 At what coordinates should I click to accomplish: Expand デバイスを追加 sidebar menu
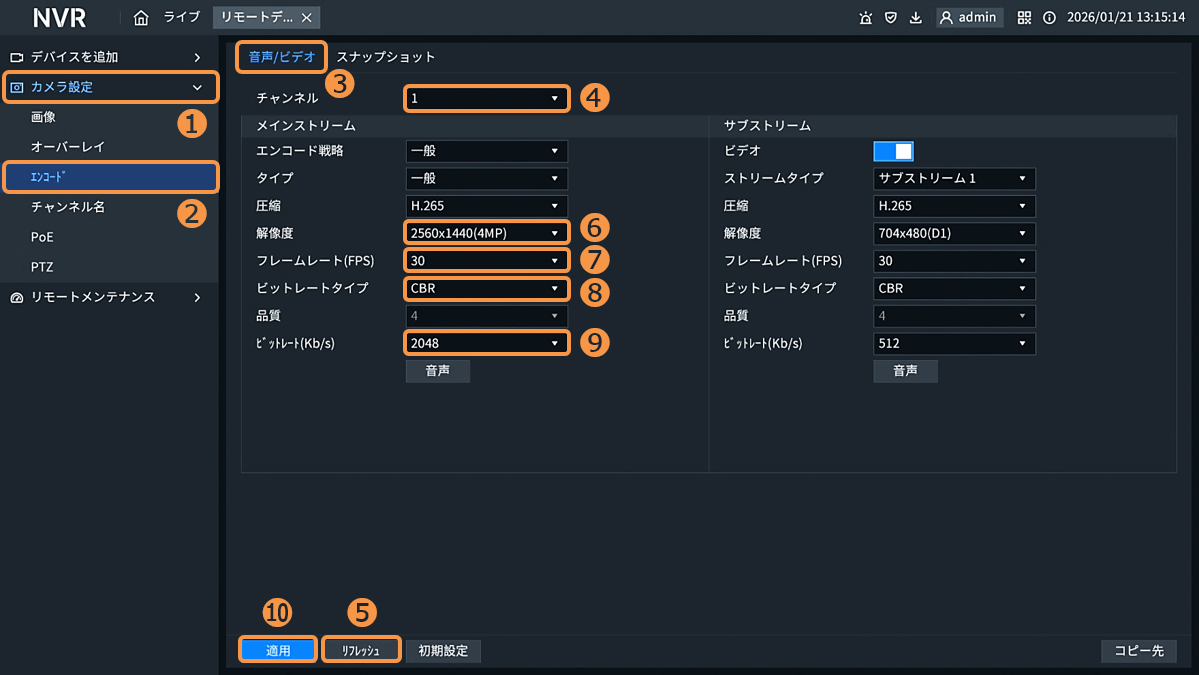108,57
